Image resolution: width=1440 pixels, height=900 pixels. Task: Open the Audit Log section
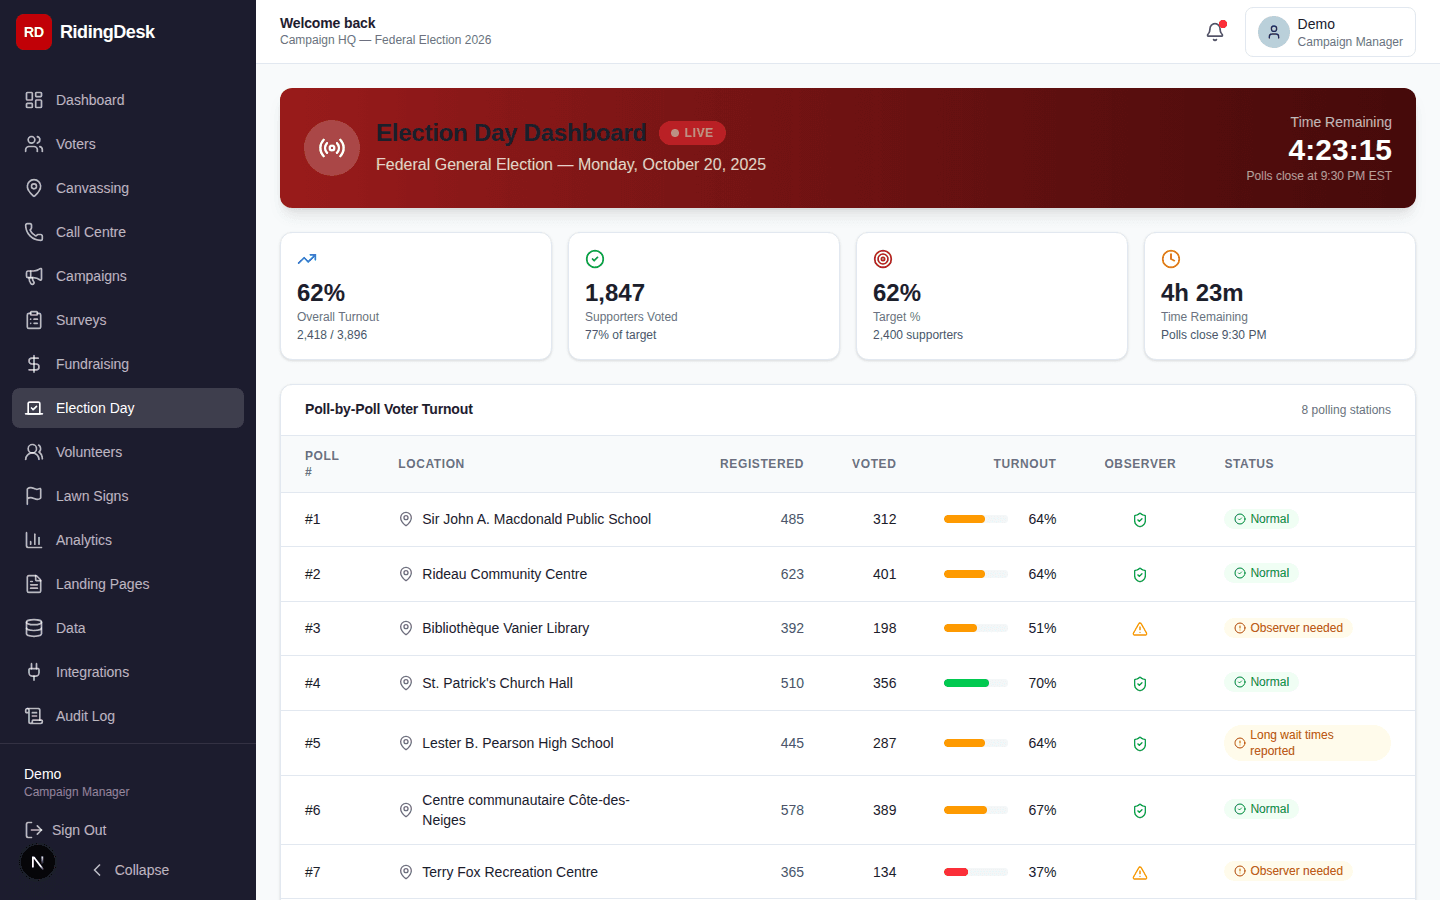[85, 716]
